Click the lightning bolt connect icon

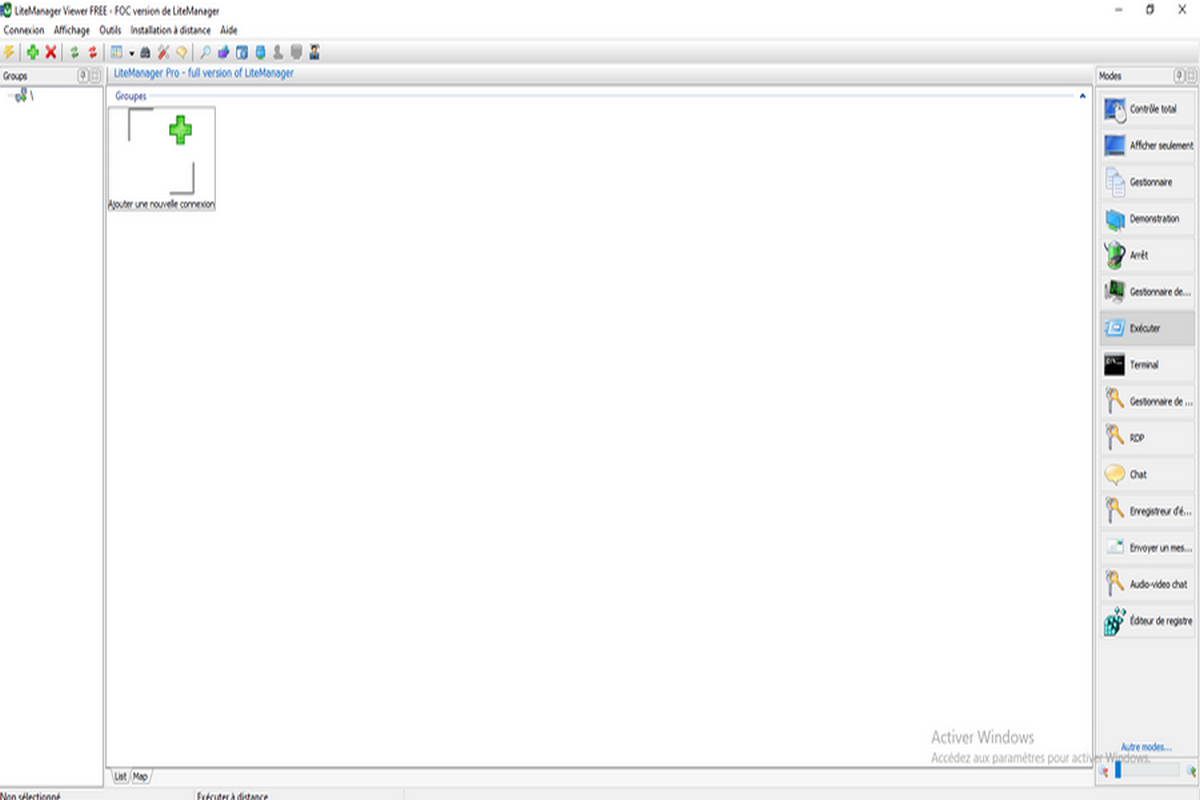(10, 52)
